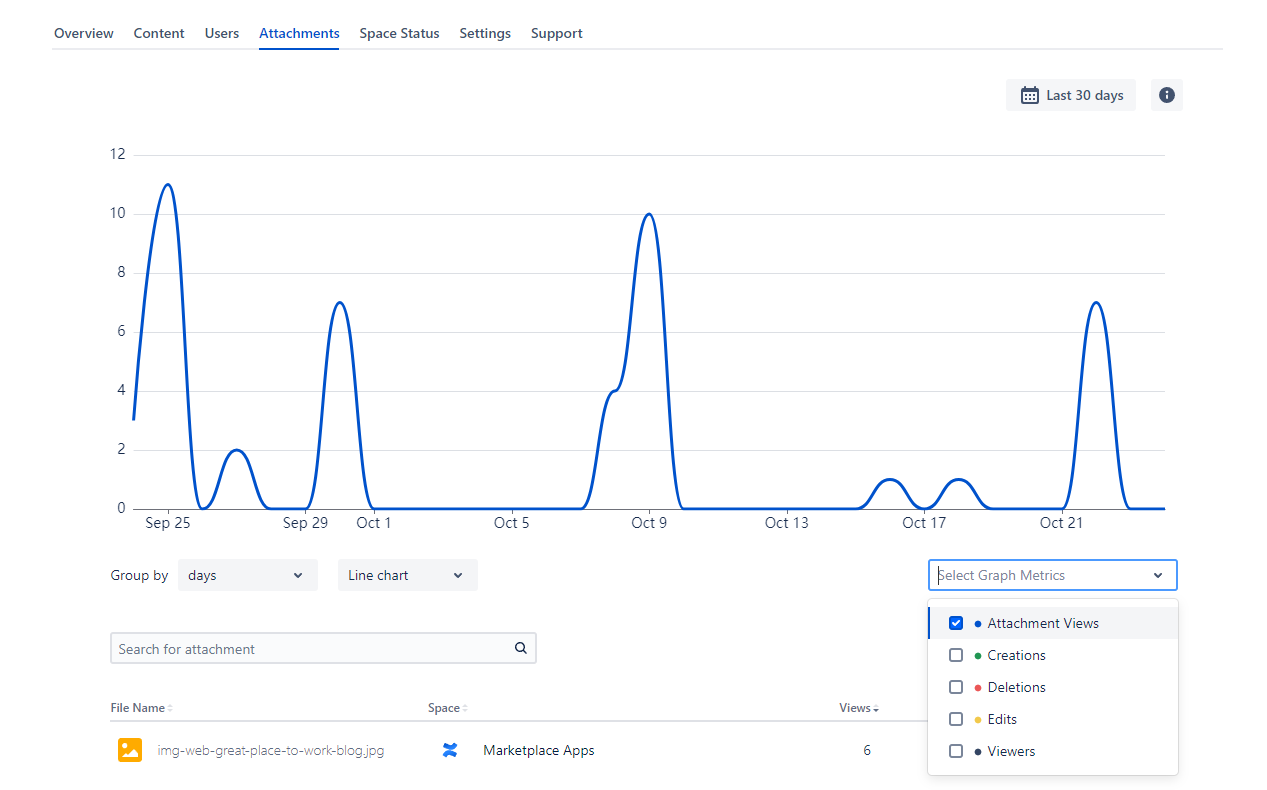Screen dimensions: 1267x790
Task: Uncheck the Attachment Views checkbox
Action: coord(956,623)
